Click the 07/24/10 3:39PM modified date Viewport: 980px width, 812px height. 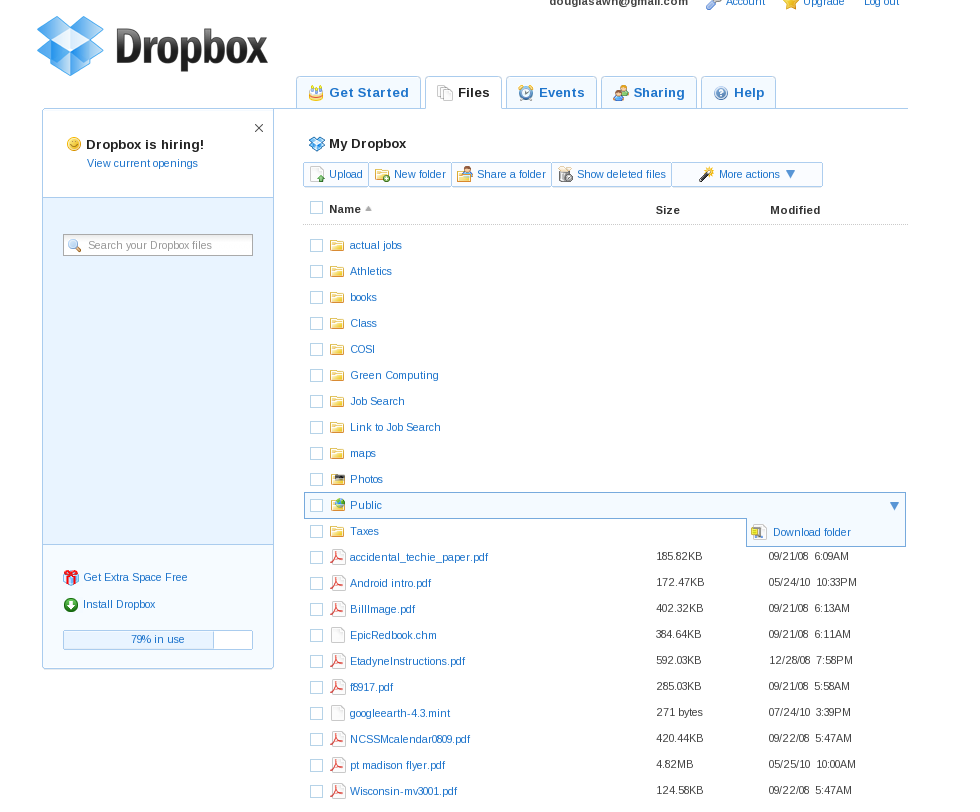click(809, 713)
